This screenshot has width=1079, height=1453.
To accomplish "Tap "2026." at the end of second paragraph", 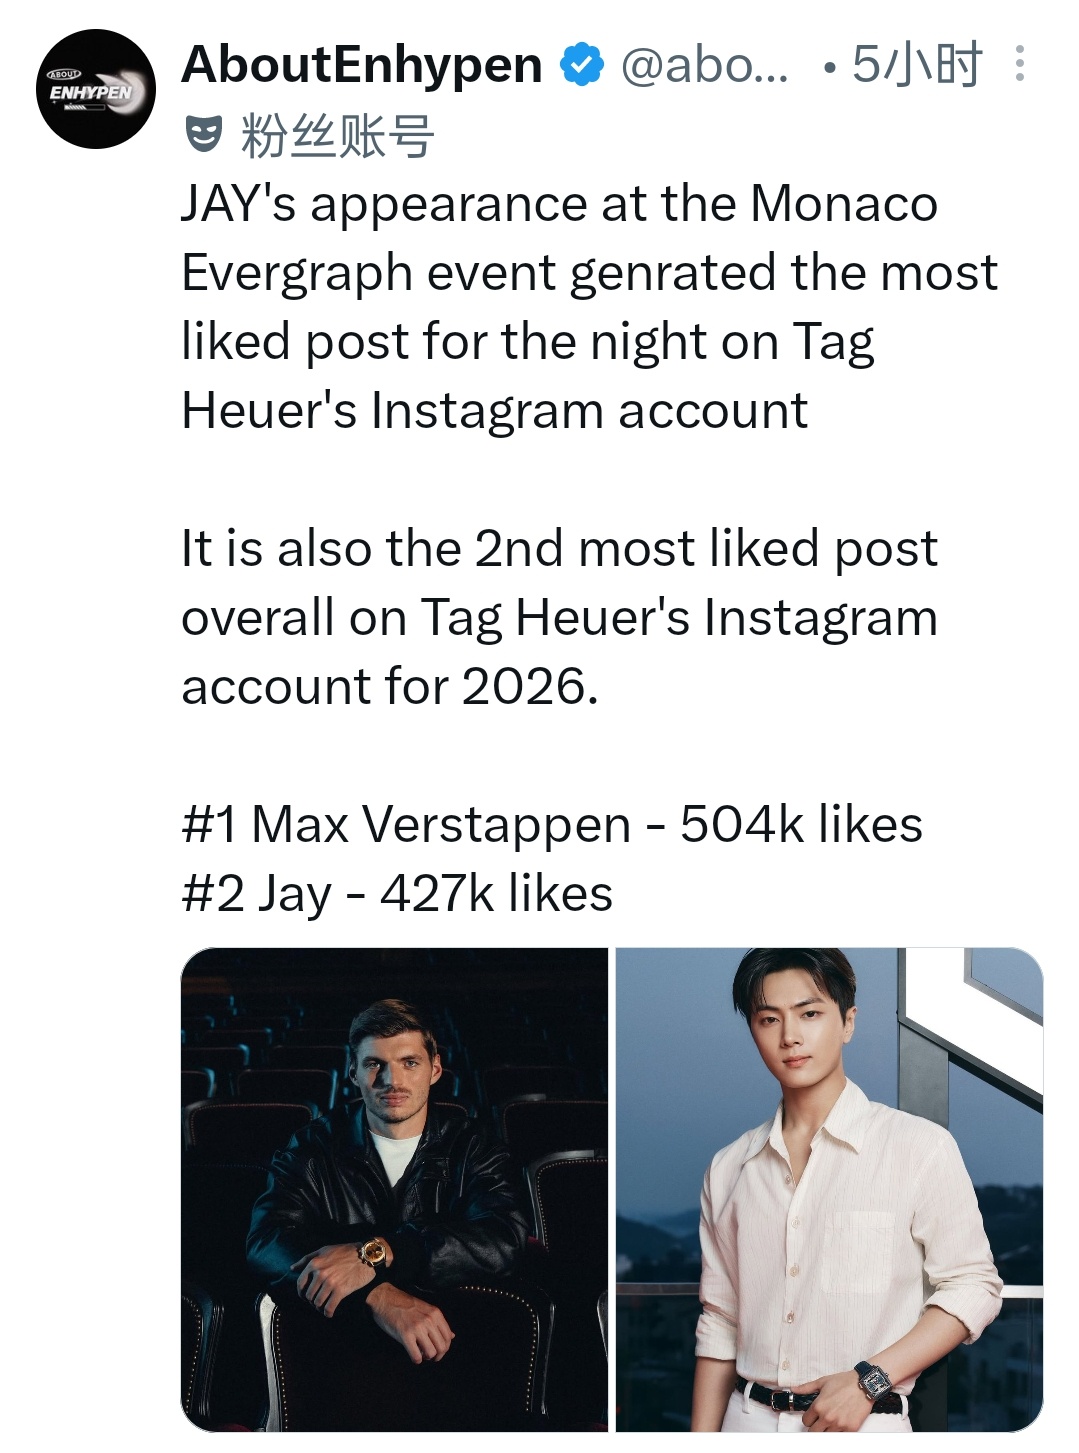I will 530,687.
